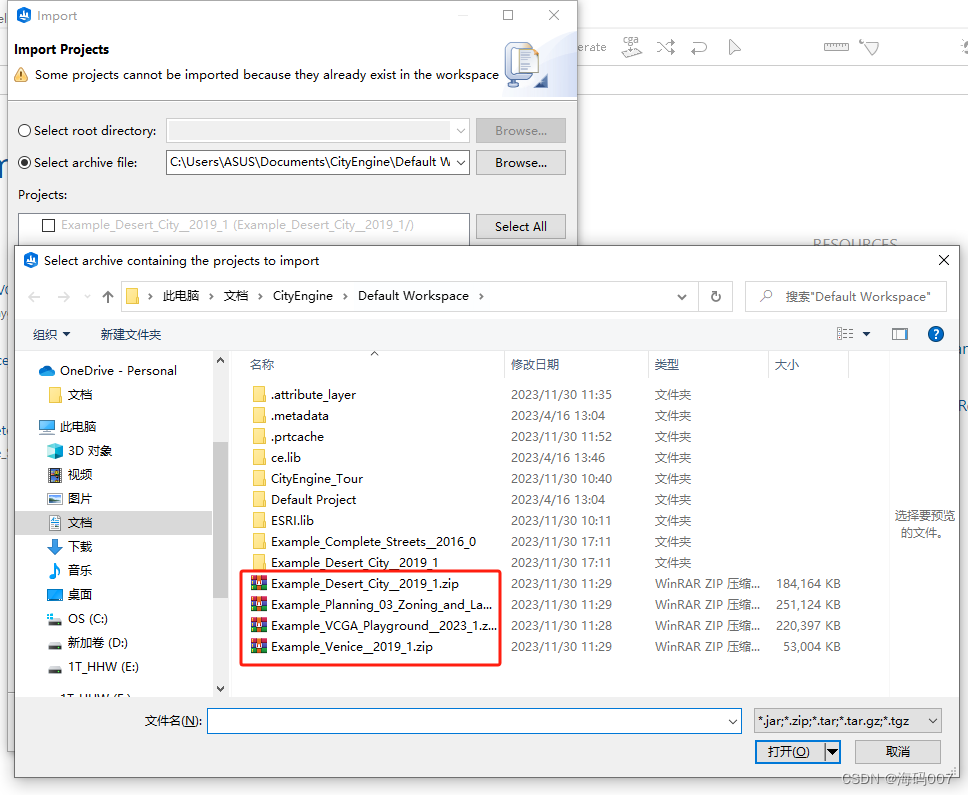Click 新建文件夹 command
968x795 pixels.
(x=131, y=334)
